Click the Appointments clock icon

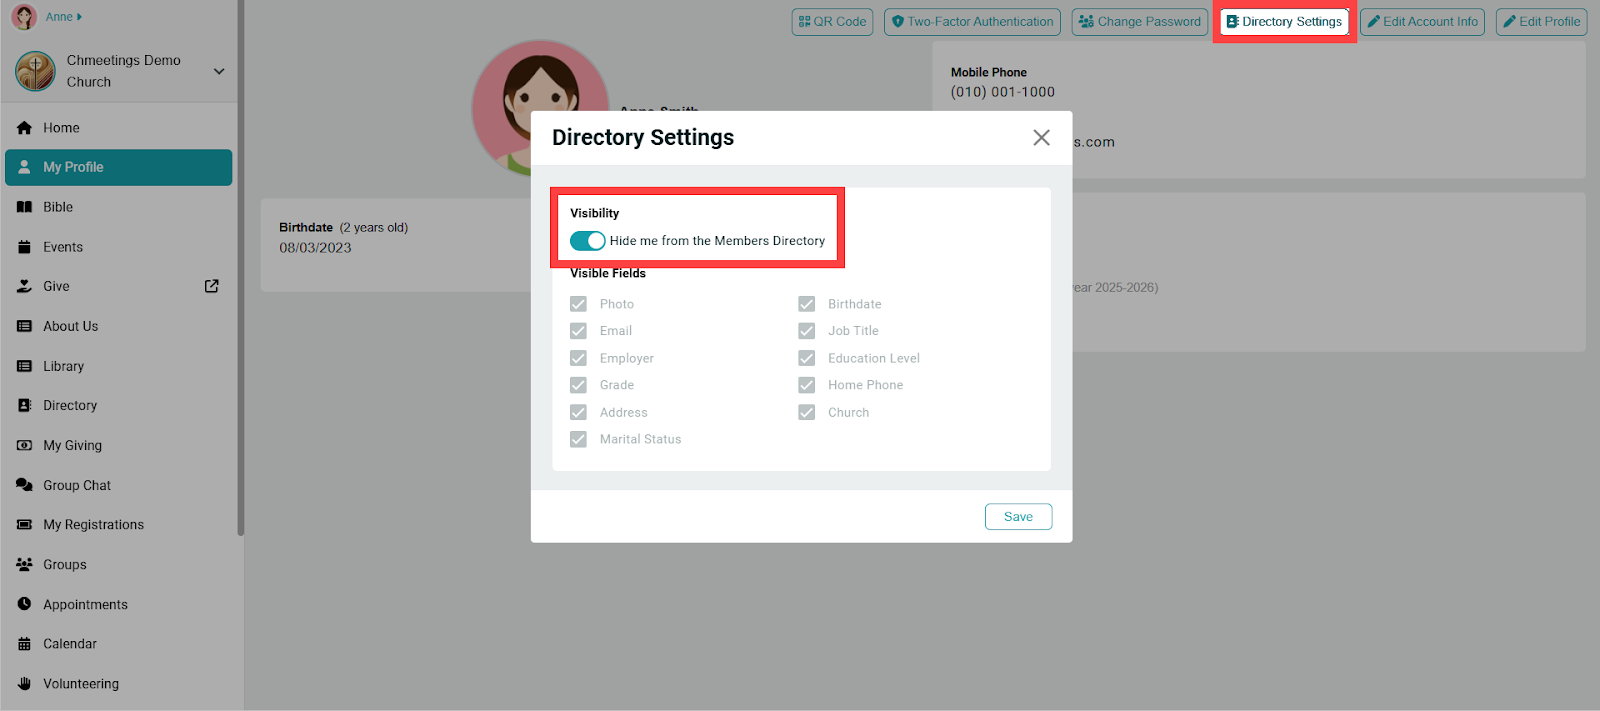click(x=24, y=604)
